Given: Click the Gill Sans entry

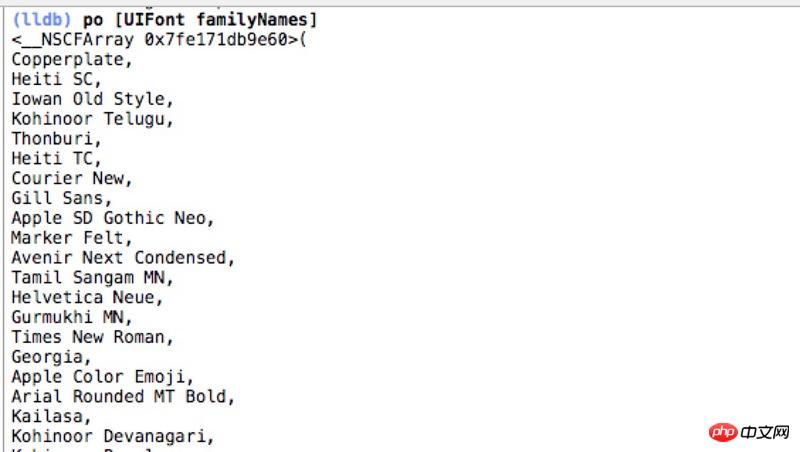Looking at the screenshot, I should click(x=61, y=198).
